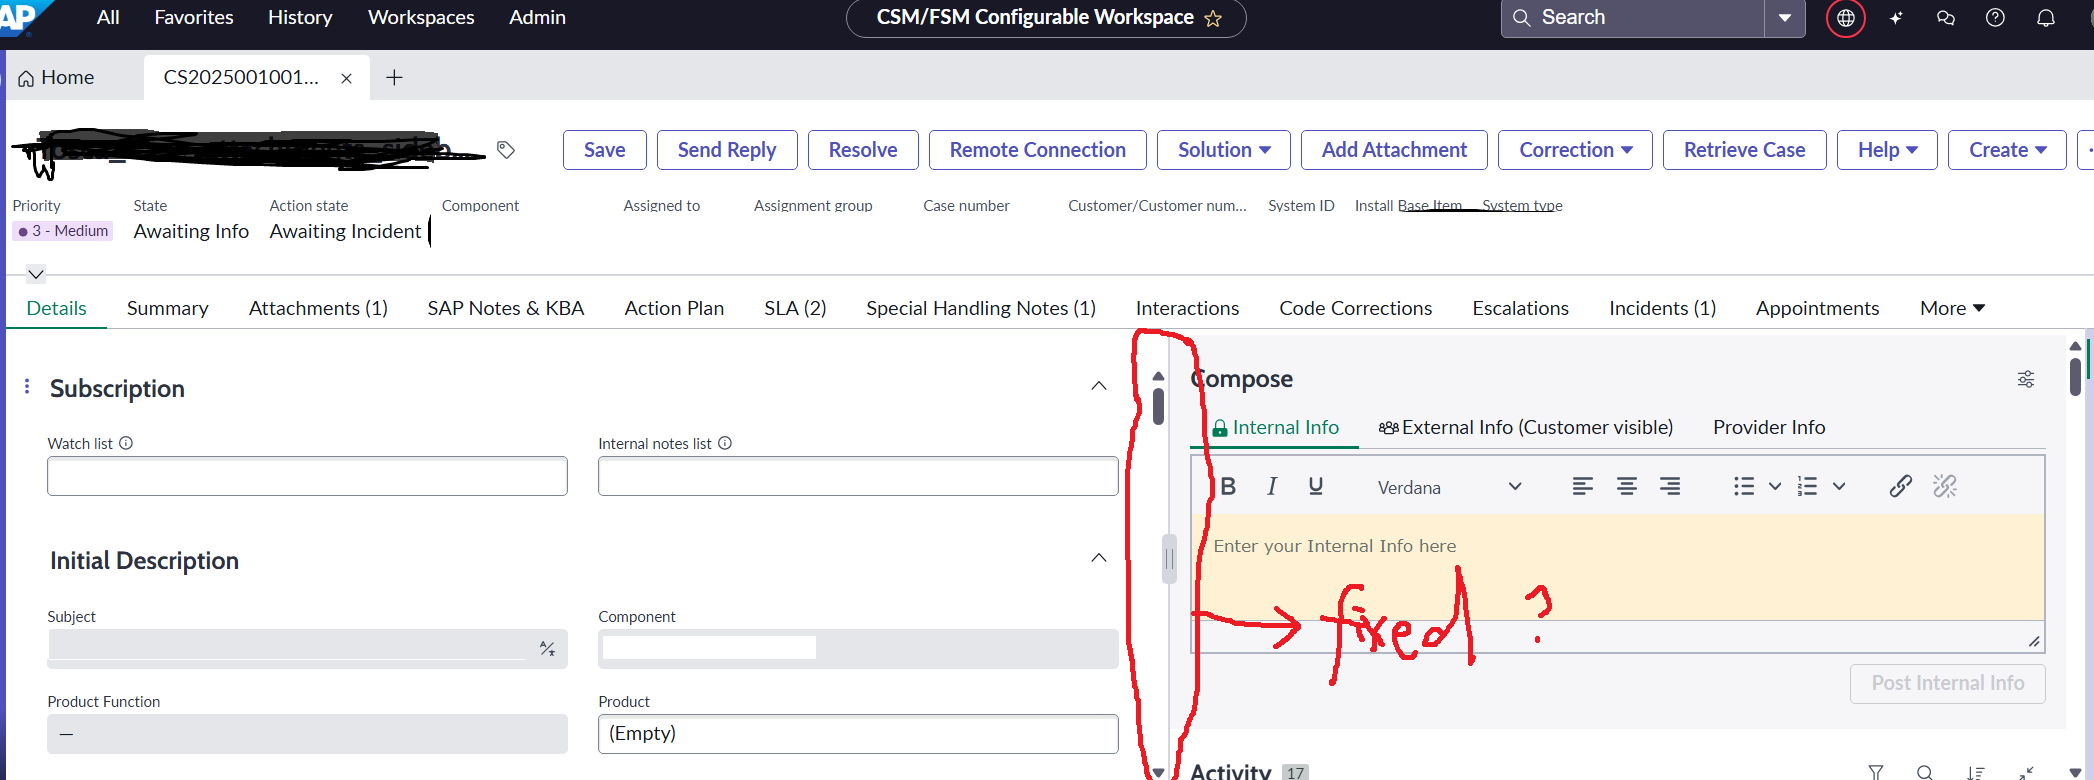This screenshot has height=780, width=2094.
Task: Click the Remote Connection button
Action: pyautogui.click(x=1038, y=150)
